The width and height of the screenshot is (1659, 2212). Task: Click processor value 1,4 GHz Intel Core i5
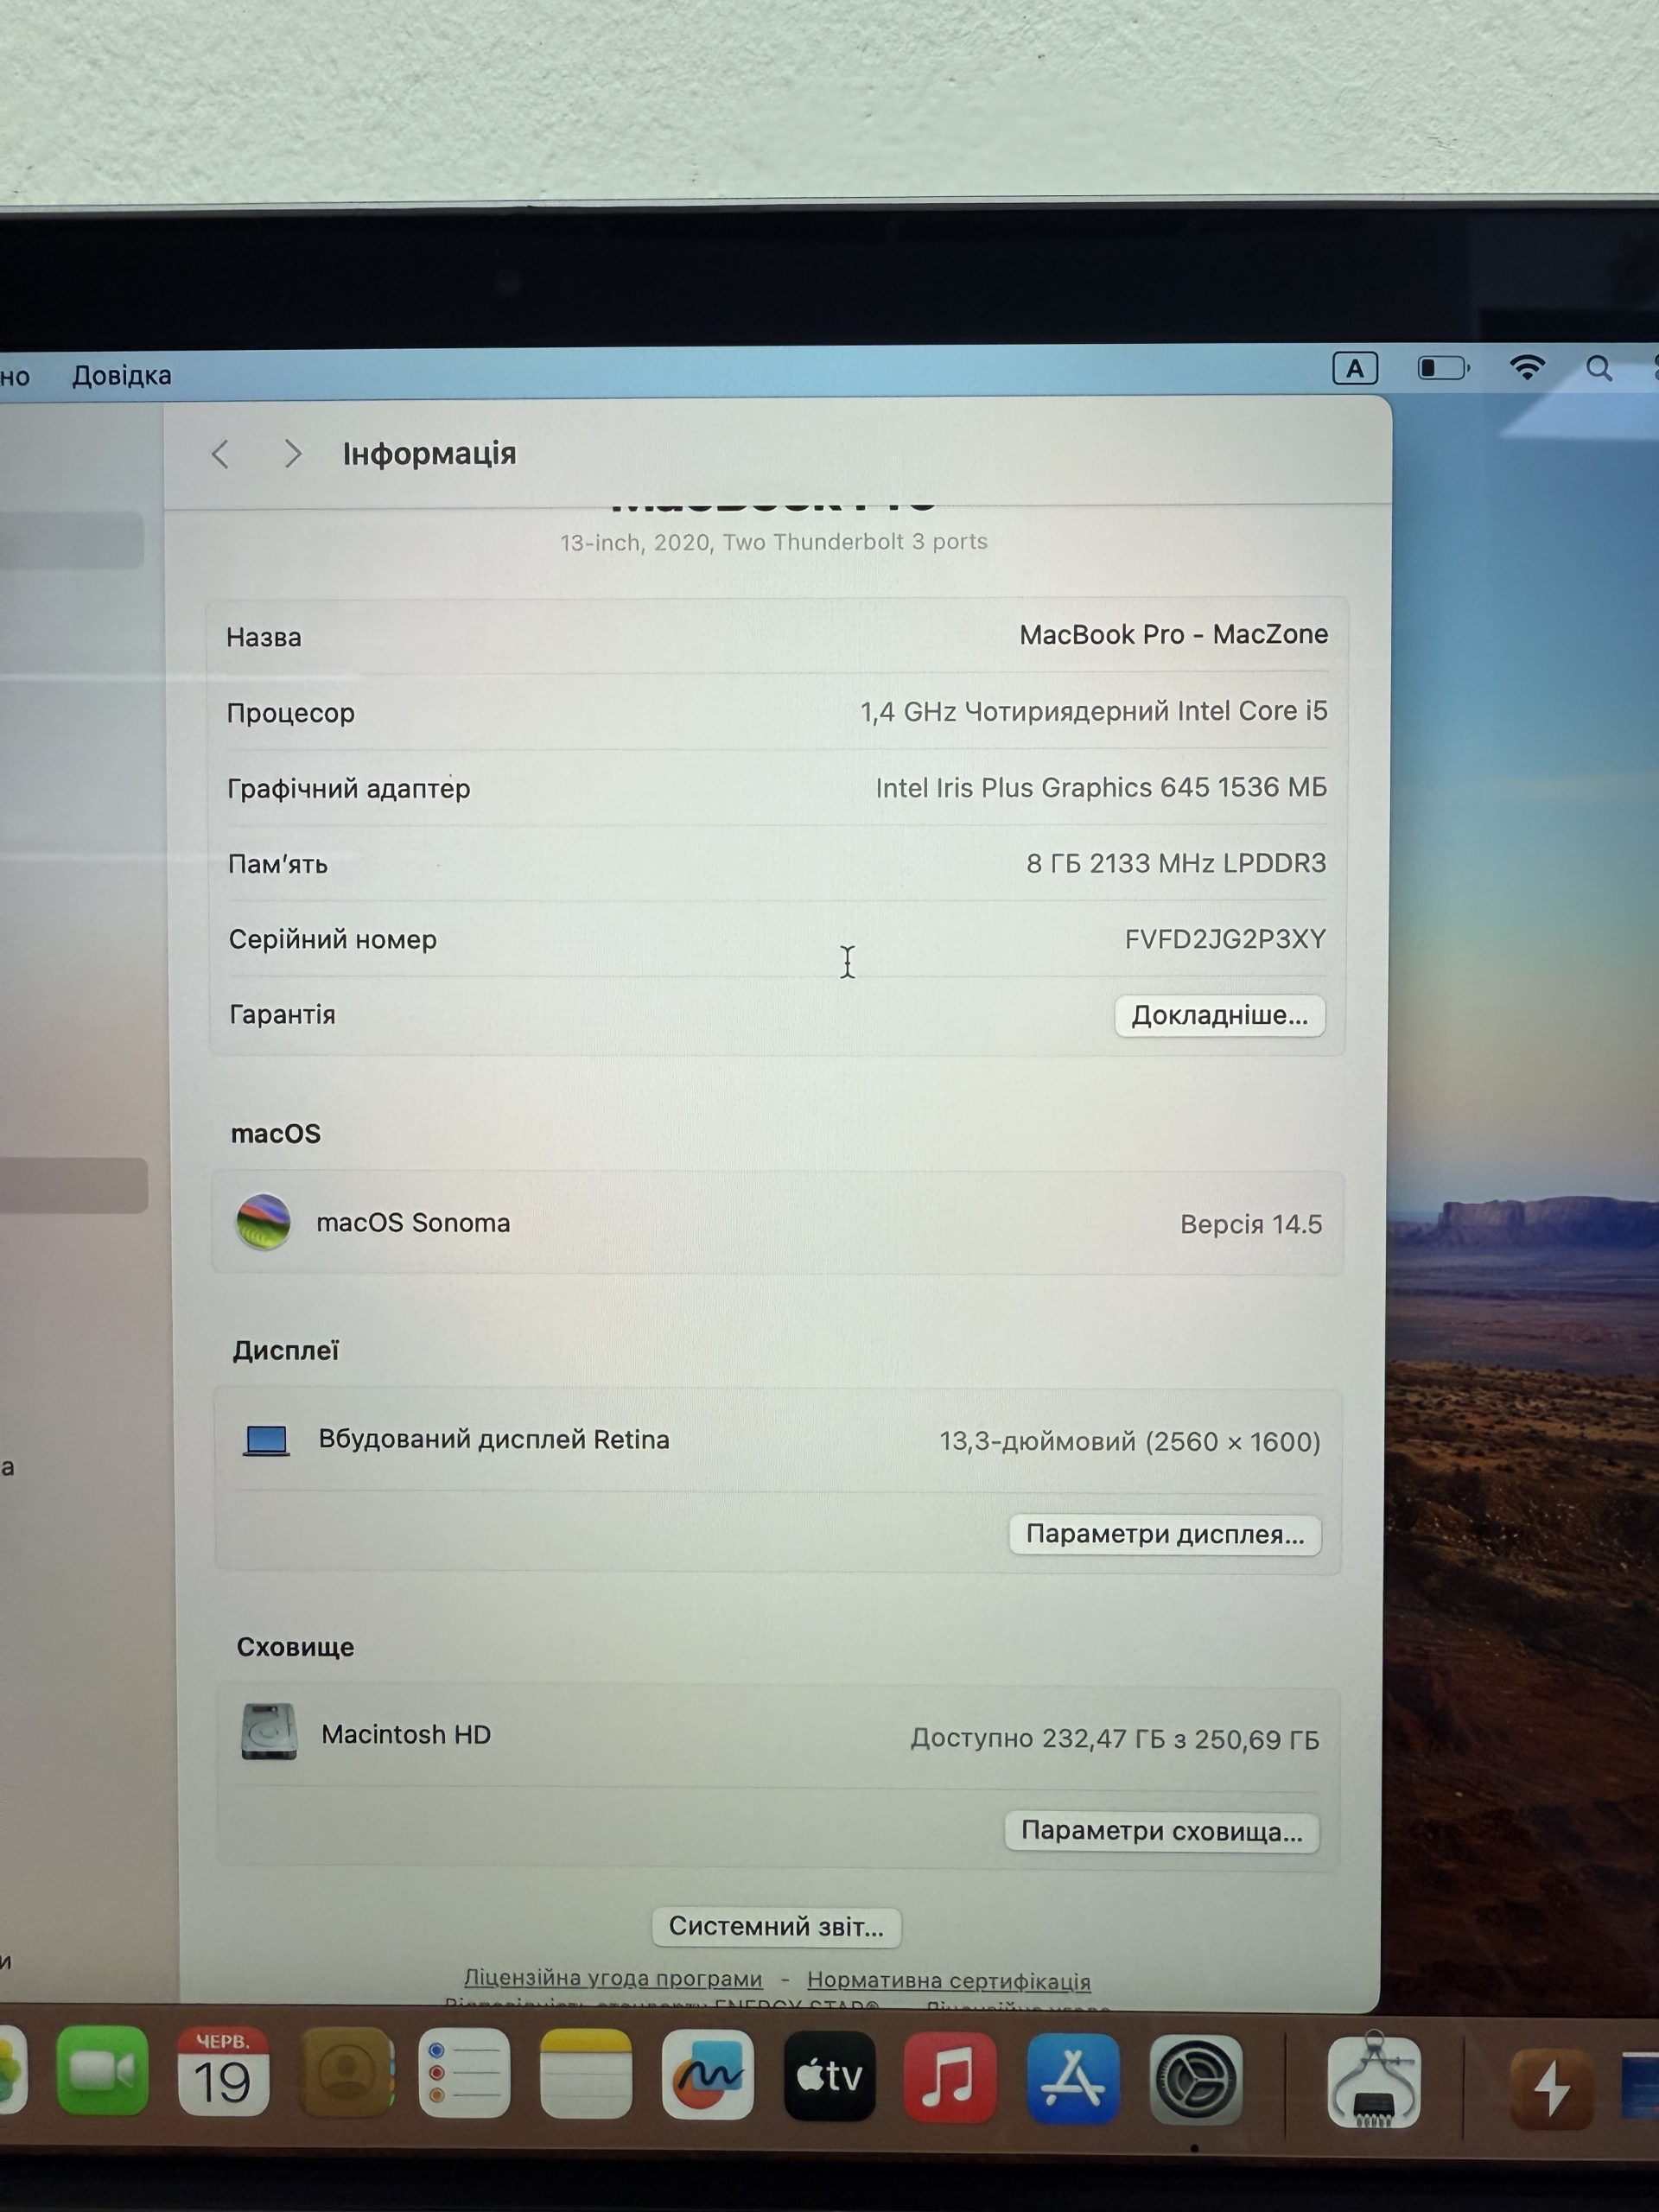click(1094, 711)
